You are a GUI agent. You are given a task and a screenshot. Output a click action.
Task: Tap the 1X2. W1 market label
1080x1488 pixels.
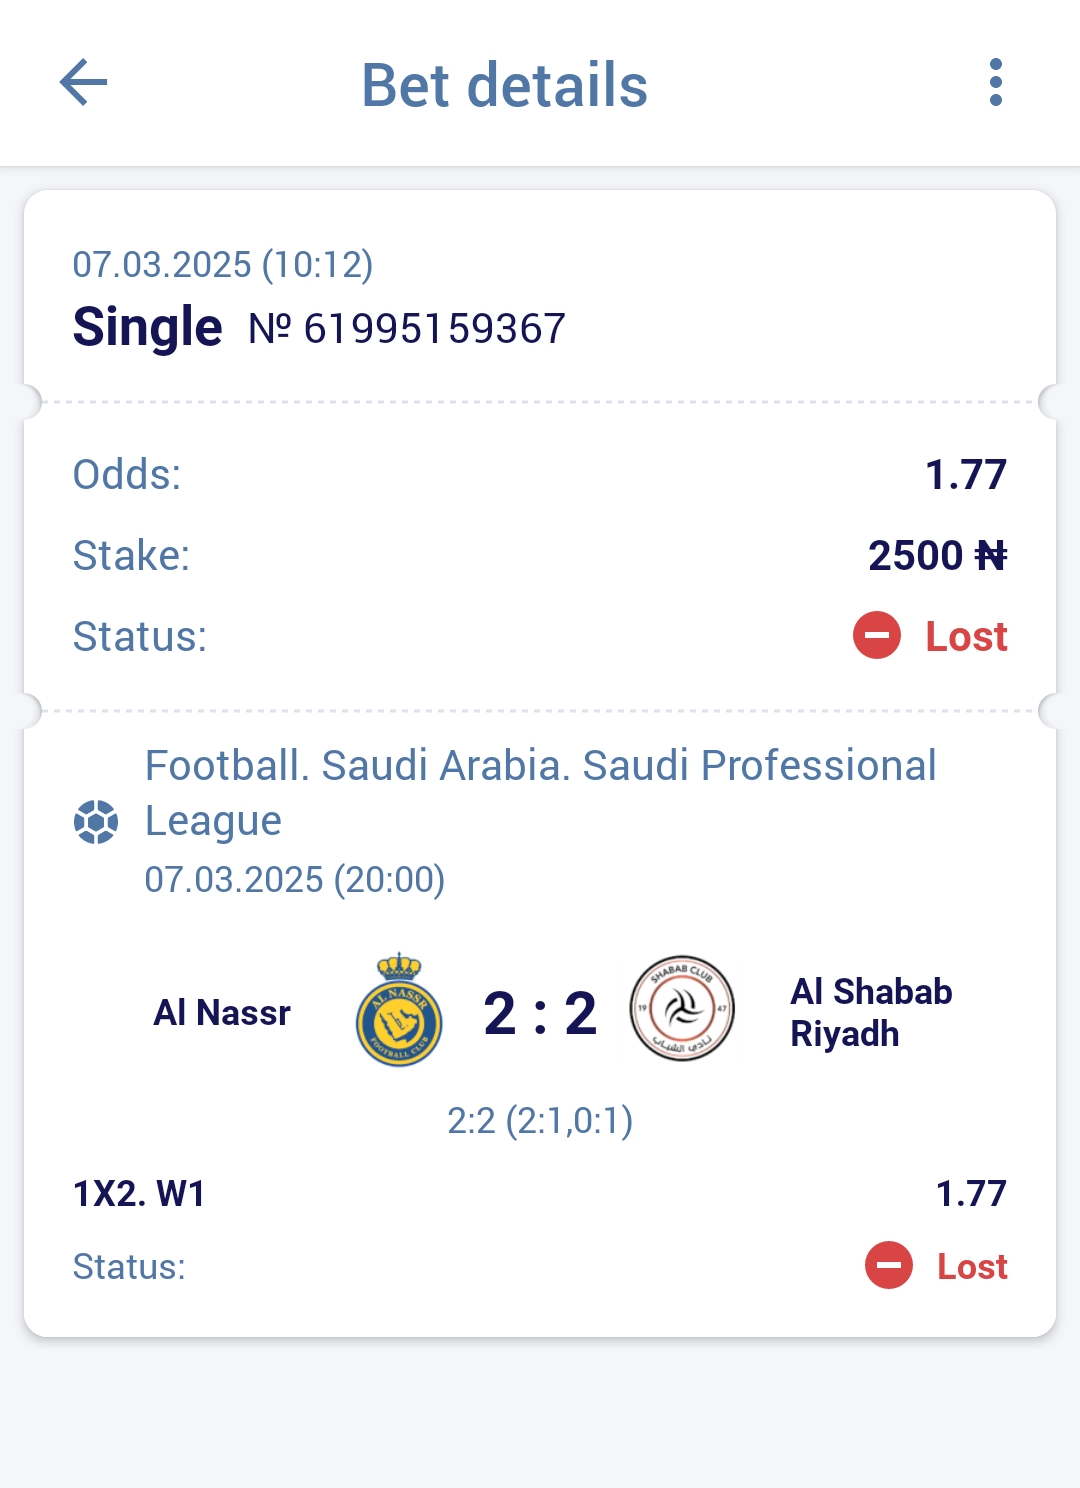pyautogui.click(x=139, y=1193)
